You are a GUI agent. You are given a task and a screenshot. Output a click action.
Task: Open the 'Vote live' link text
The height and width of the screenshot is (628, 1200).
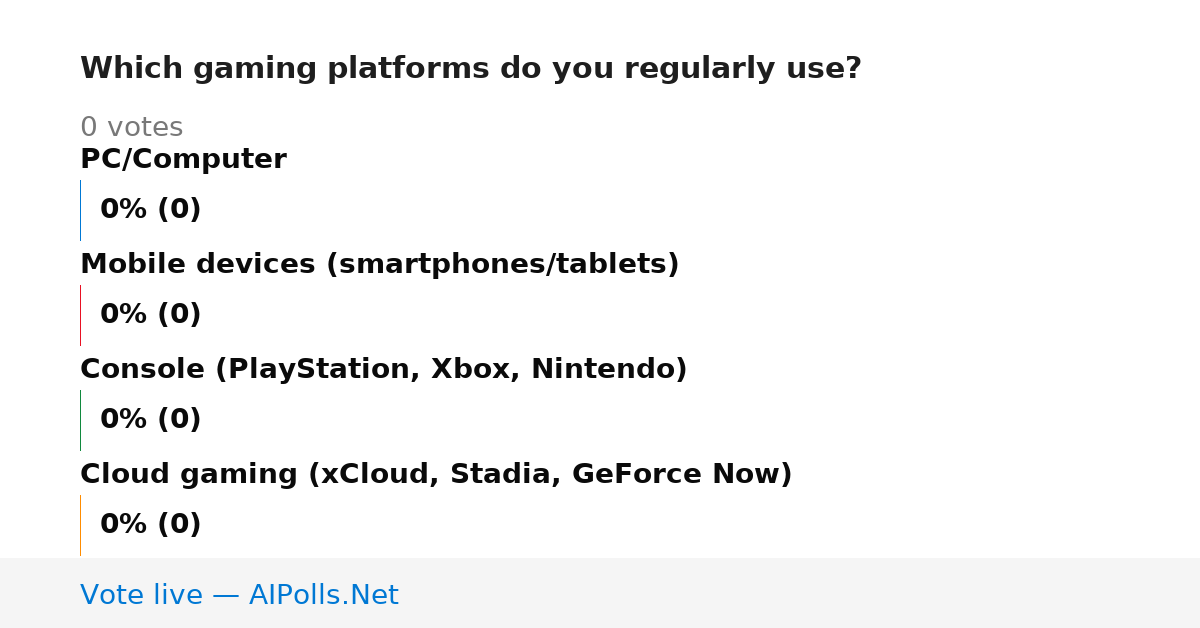click(x=141, y=596)
